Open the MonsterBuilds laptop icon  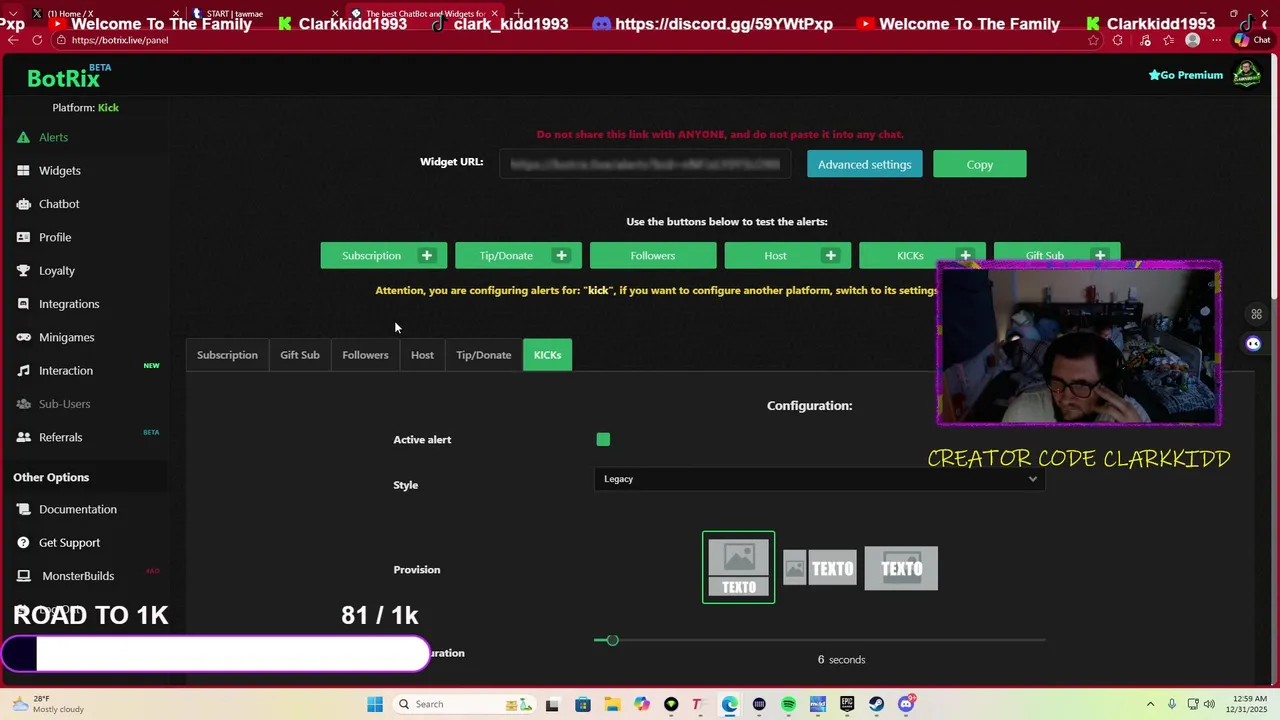[23, 576]
